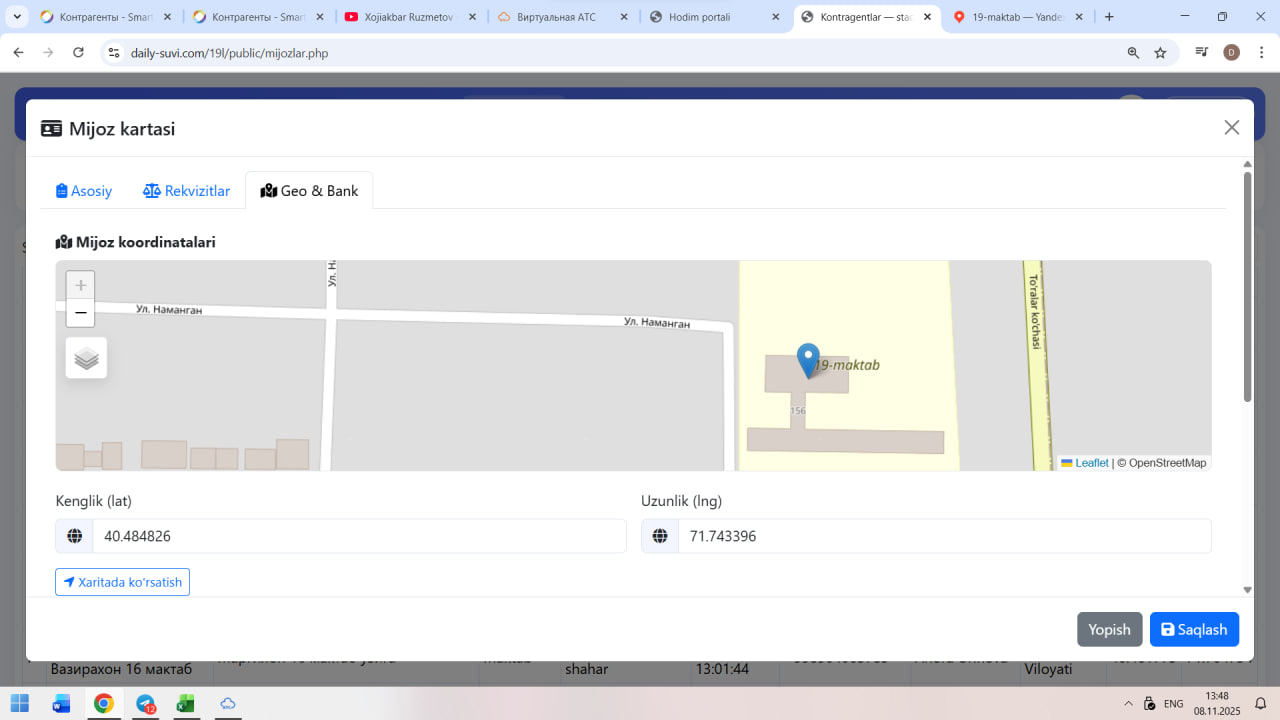The height and width of the screenshot is (720, 1280).
Task: Click the browser address bar URL
Action: 230,53
